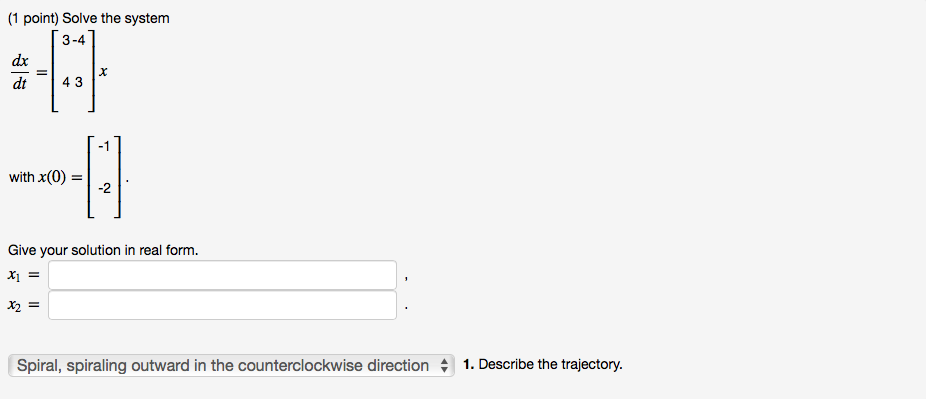Screen dimensions: 926x399
Task: Select the -1 entry of the initial vector
Action: pos(104,147)
